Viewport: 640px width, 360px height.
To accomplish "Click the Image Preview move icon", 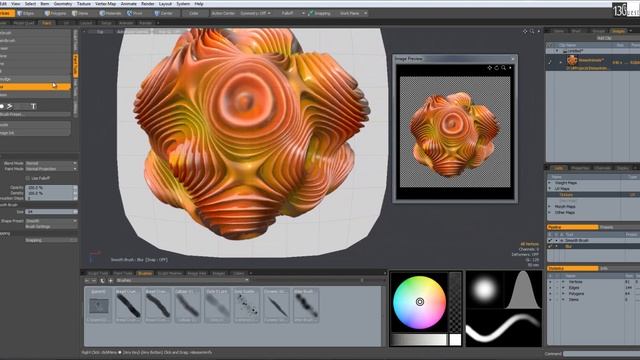I will pos(490,68).
